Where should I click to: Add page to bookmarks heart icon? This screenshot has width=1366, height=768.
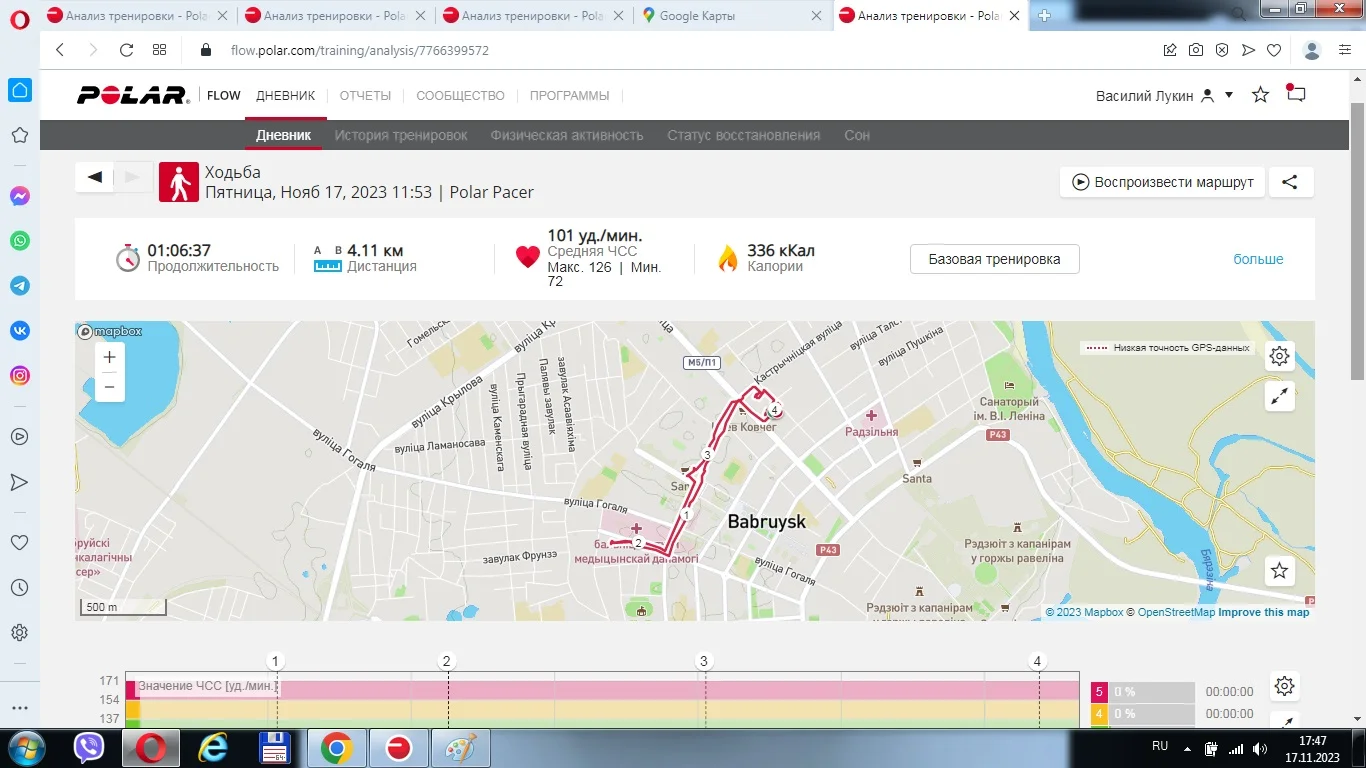click(1274, 50)
